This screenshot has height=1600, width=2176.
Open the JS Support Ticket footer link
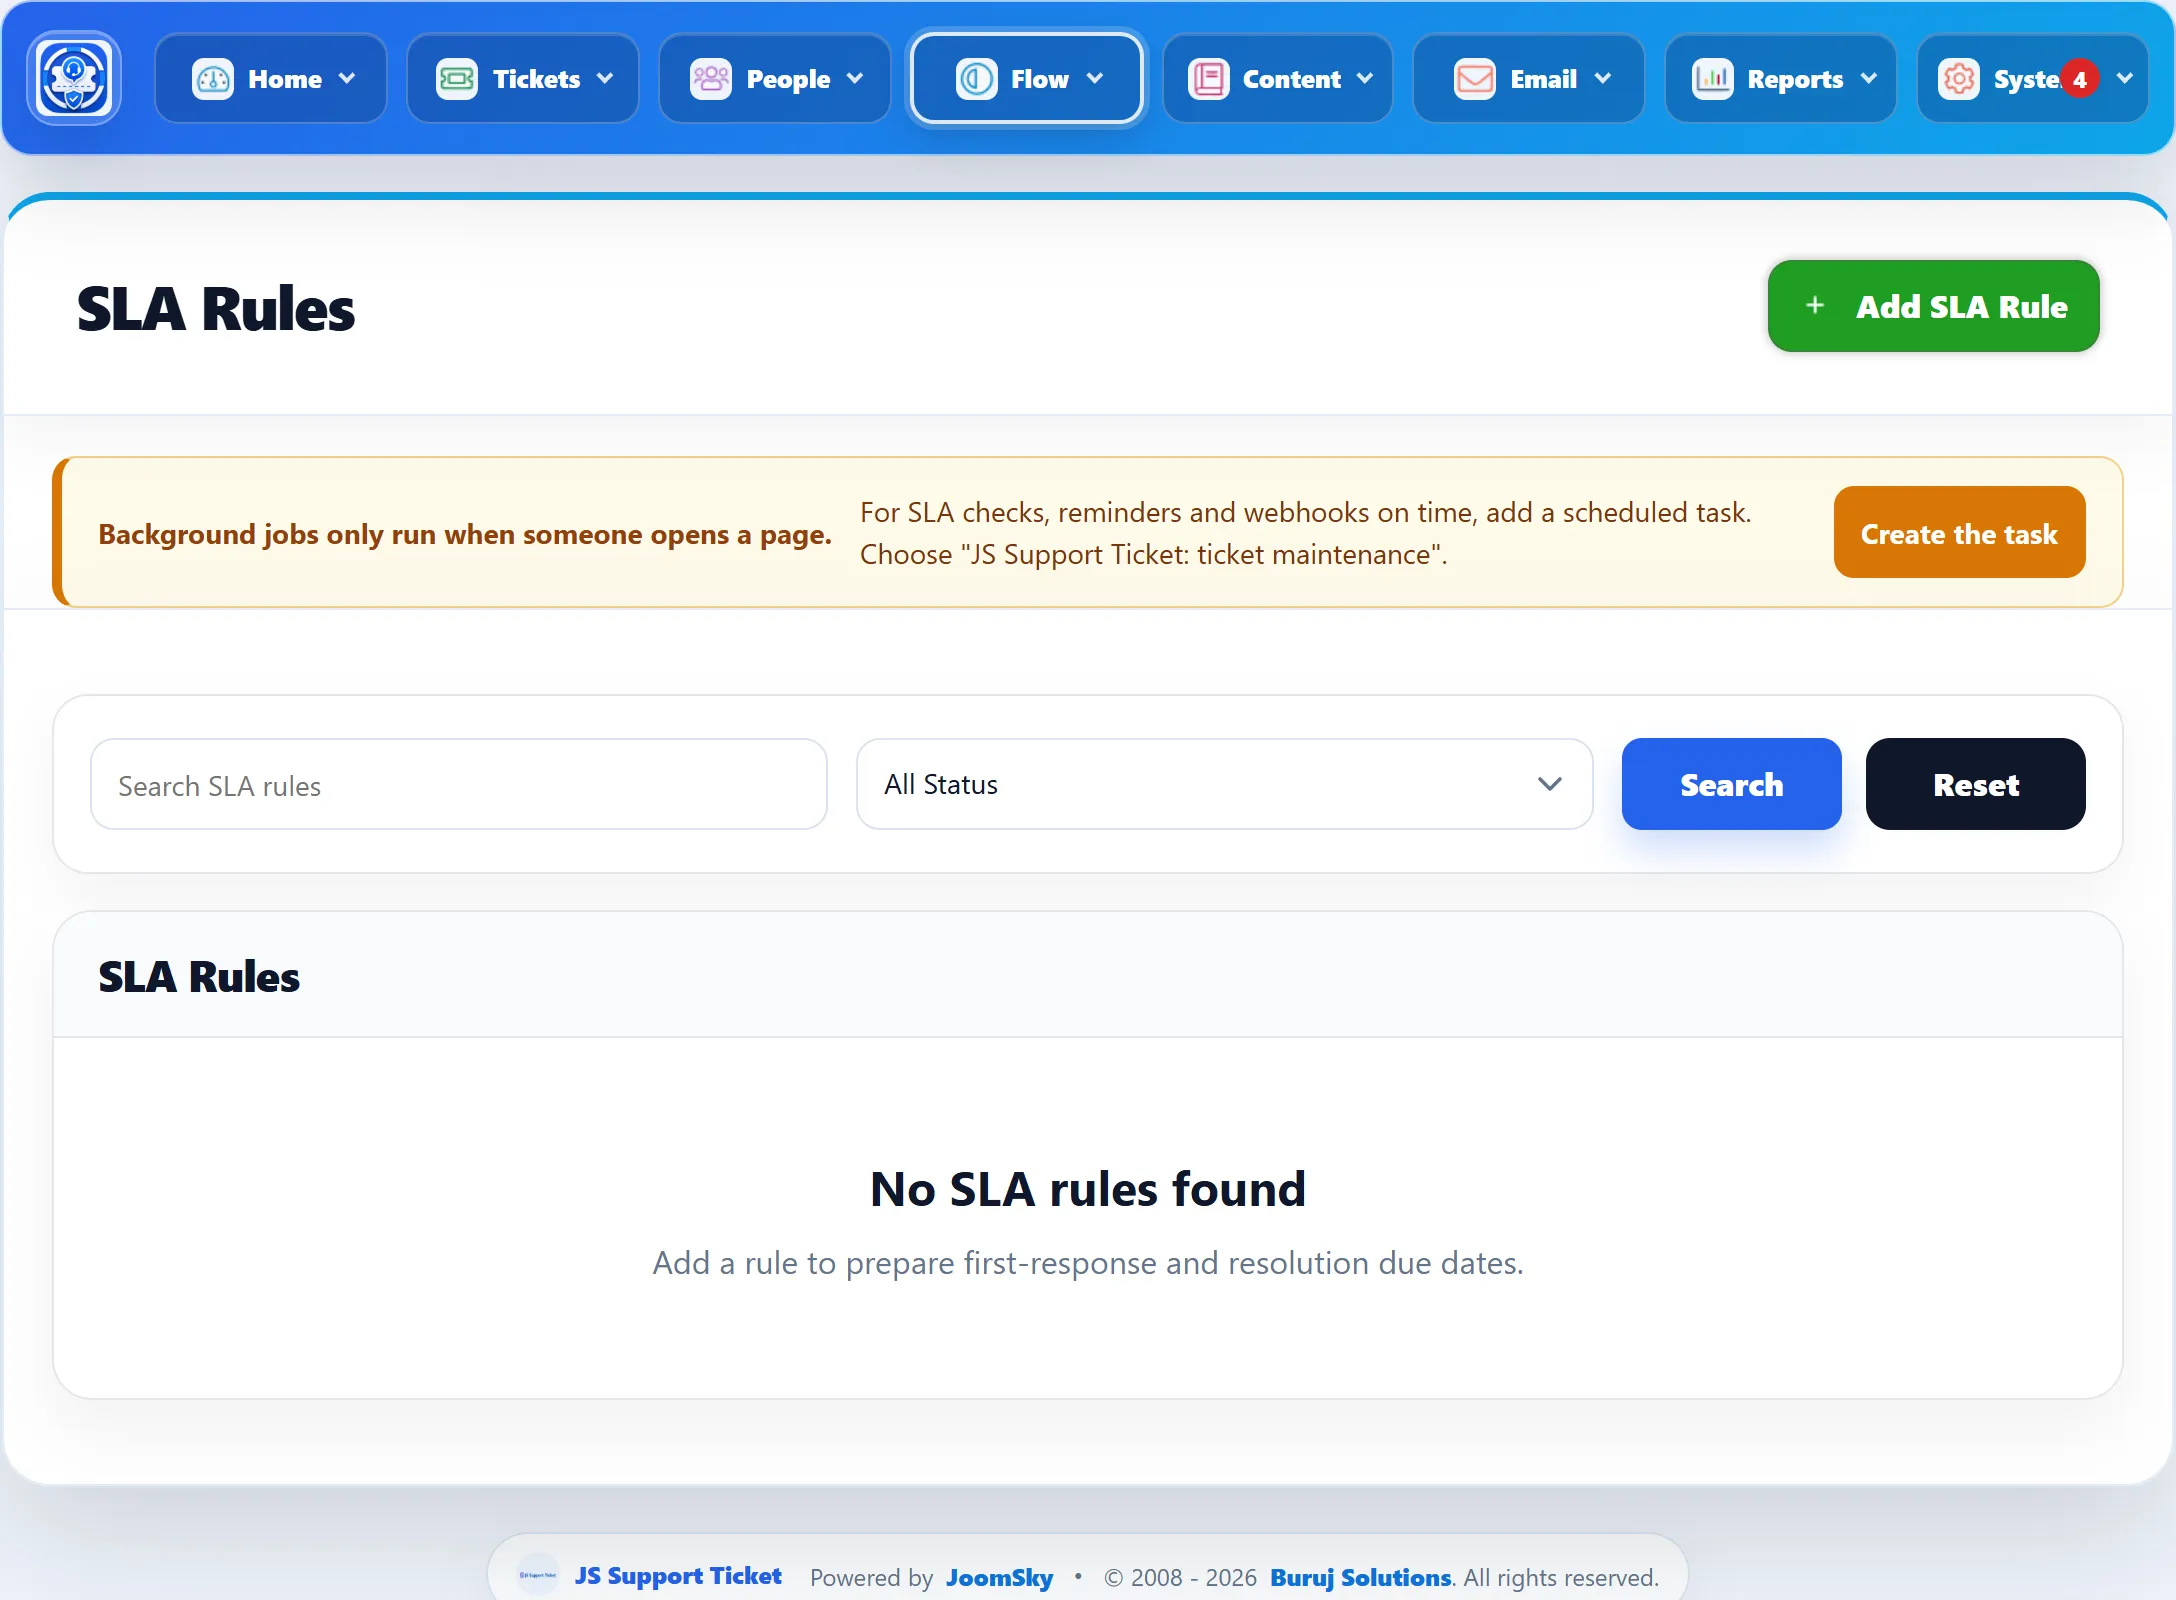coord(678,1576)
